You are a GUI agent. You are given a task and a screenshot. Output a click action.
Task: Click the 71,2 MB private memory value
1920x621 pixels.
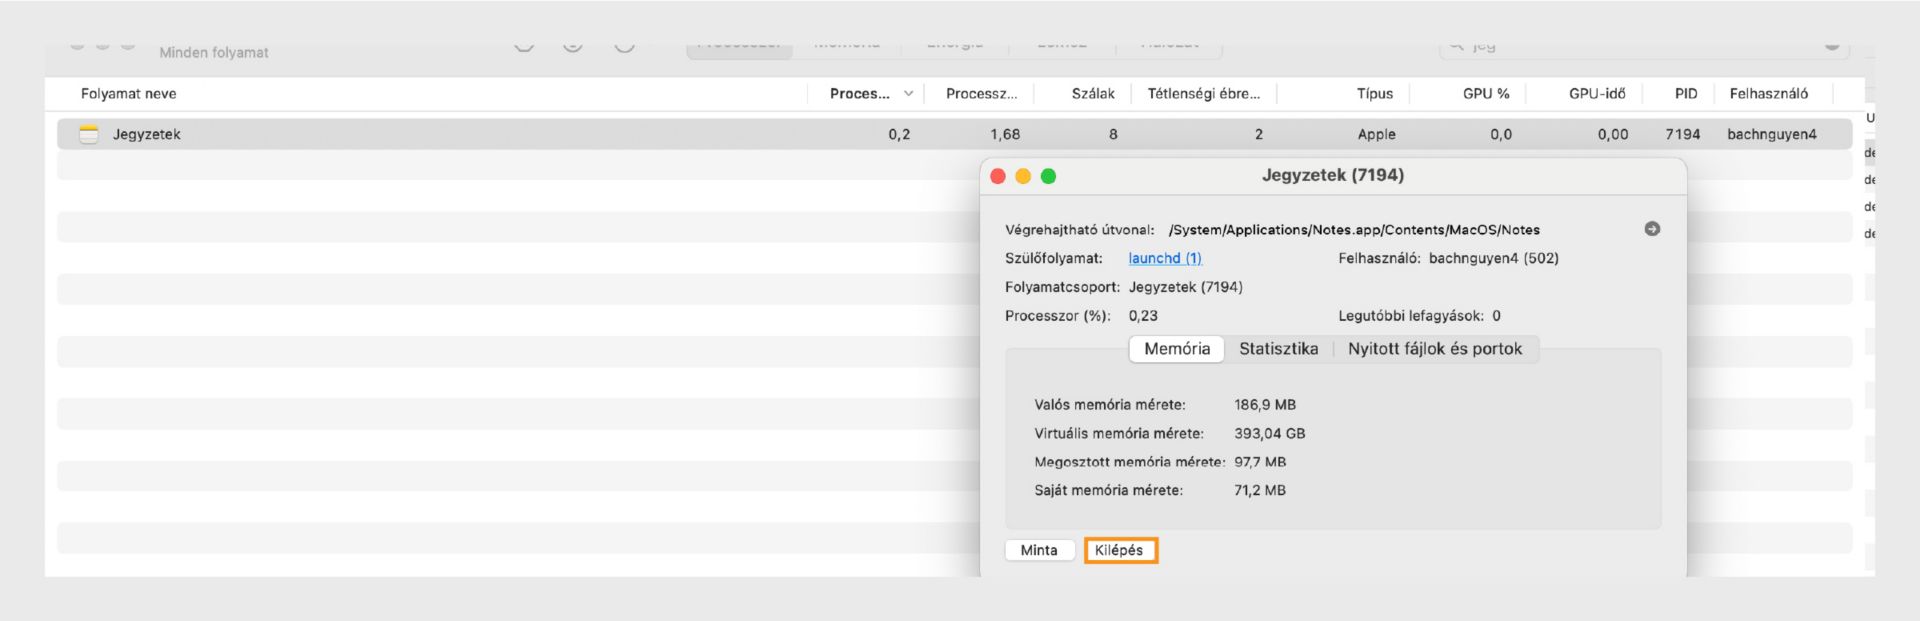(1260, 491)
